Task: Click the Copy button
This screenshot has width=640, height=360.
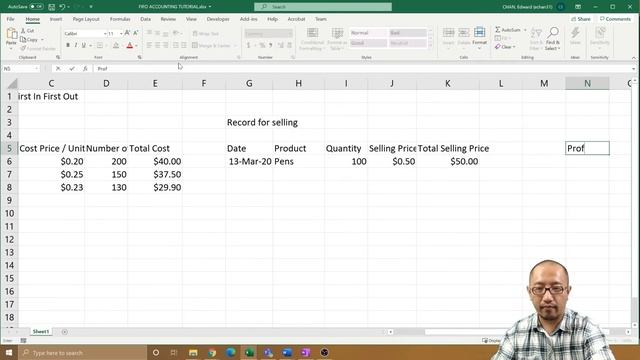Action: [x=29, y=40]
